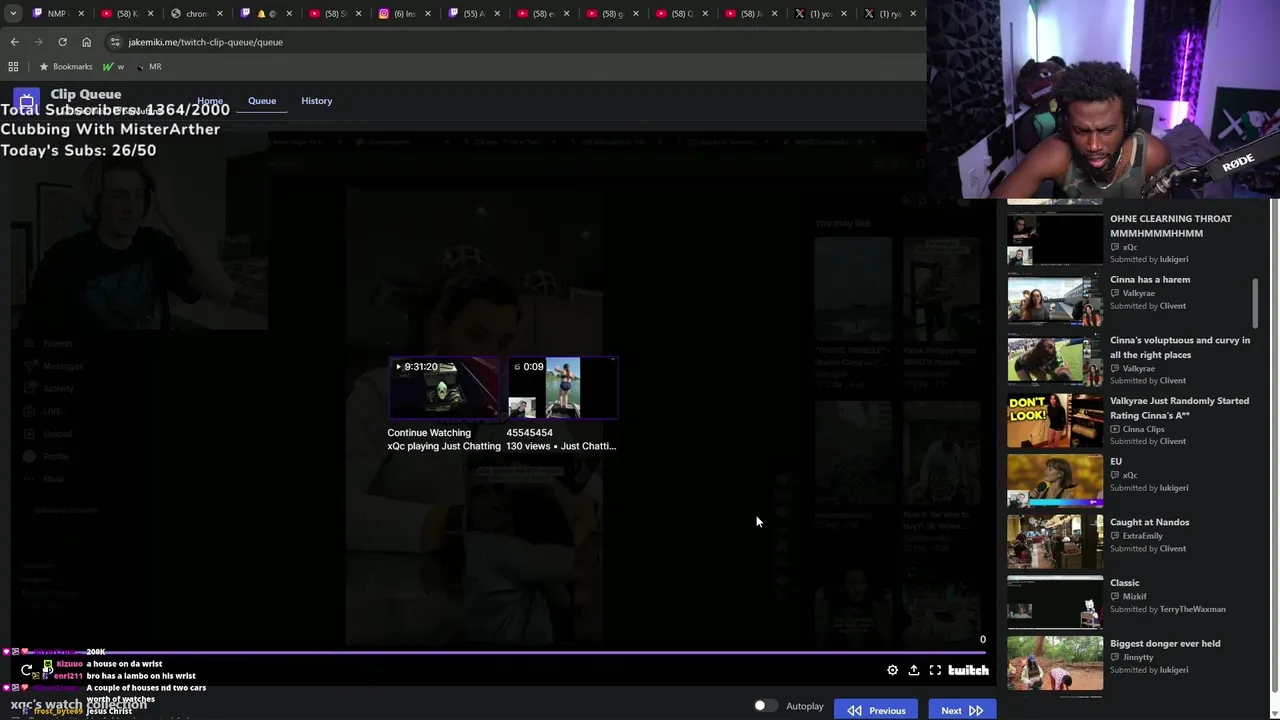Click the player share icon
This screenshot has width=1280, height=720.
913,670
